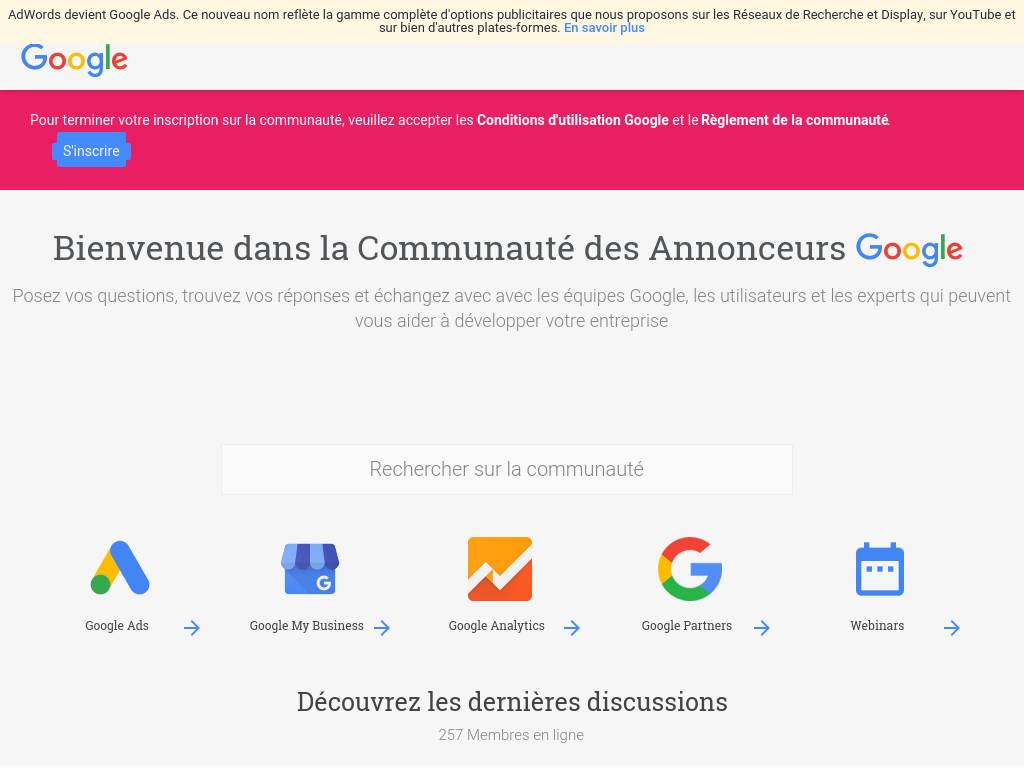This screenshot has width=1024, height=768.
Task: Select the Google Analytics chart icon
Action: pos(500,568)
